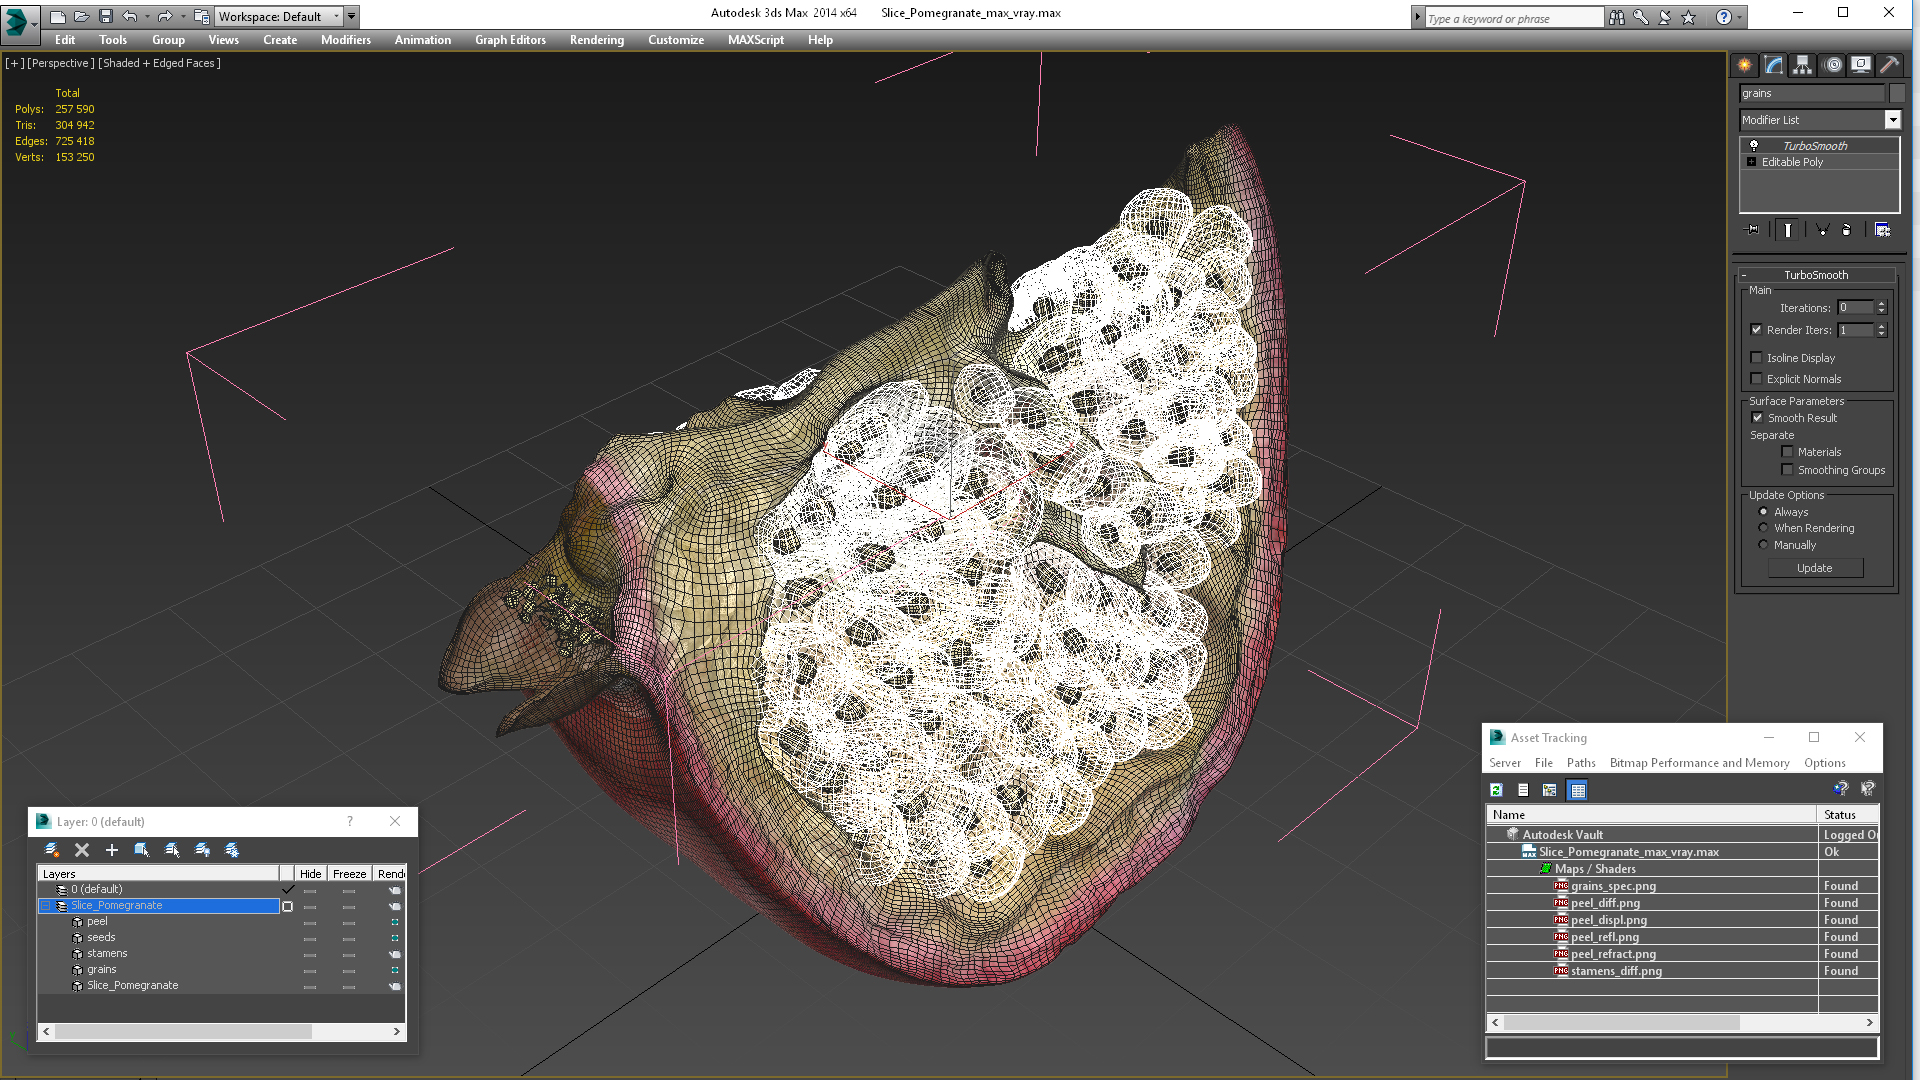This screenshot has height=1080, width=1920.
Task: Select When Rendering update option
Action: [1763, 528]
